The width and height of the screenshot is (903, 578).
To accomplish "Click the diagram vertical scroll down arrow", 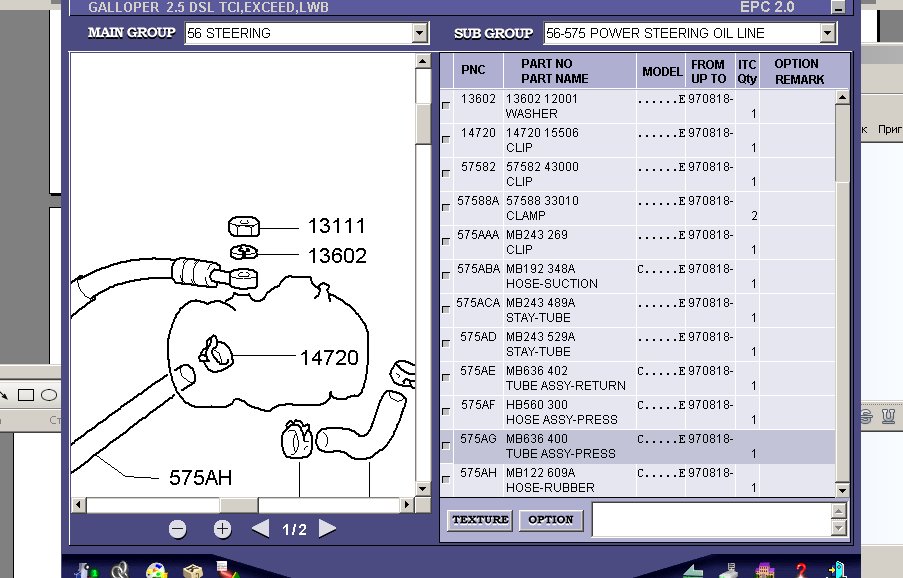I will [x=423, y=489].
